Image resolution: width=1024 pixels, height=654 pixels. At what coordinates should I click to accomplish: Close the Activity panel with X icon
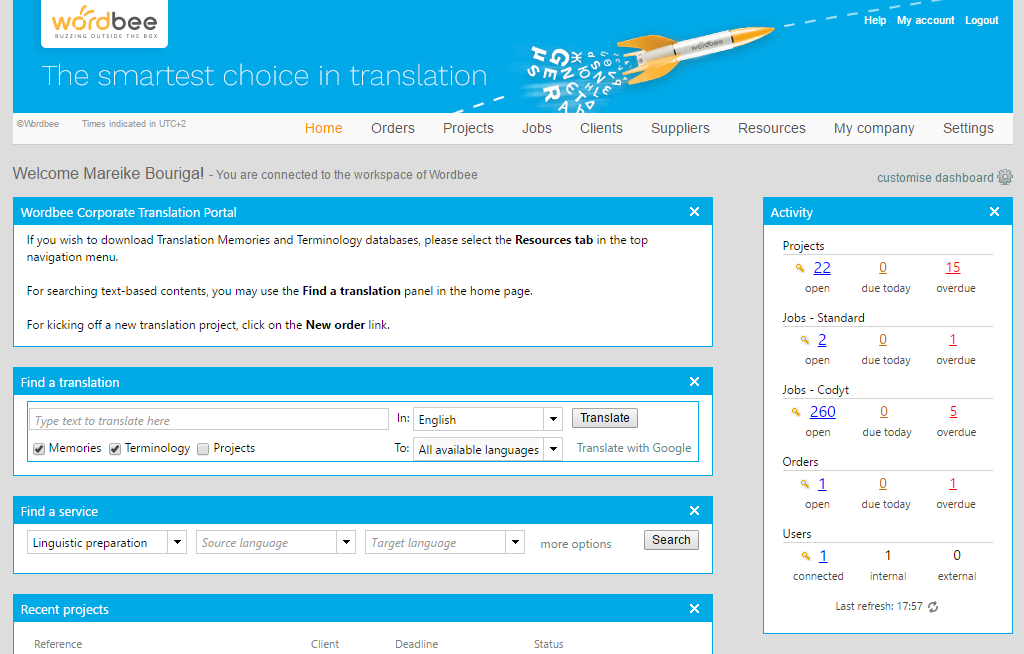pyautogui.click(x=994, y=212)
